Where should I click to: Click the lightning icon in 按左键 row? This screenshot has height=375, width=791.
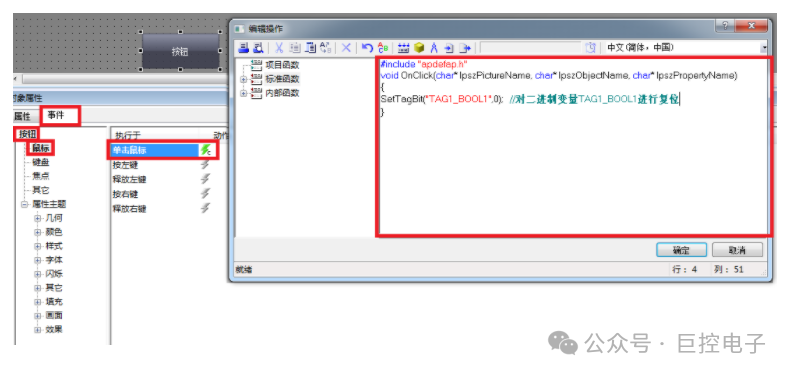(x=205, y=165)
